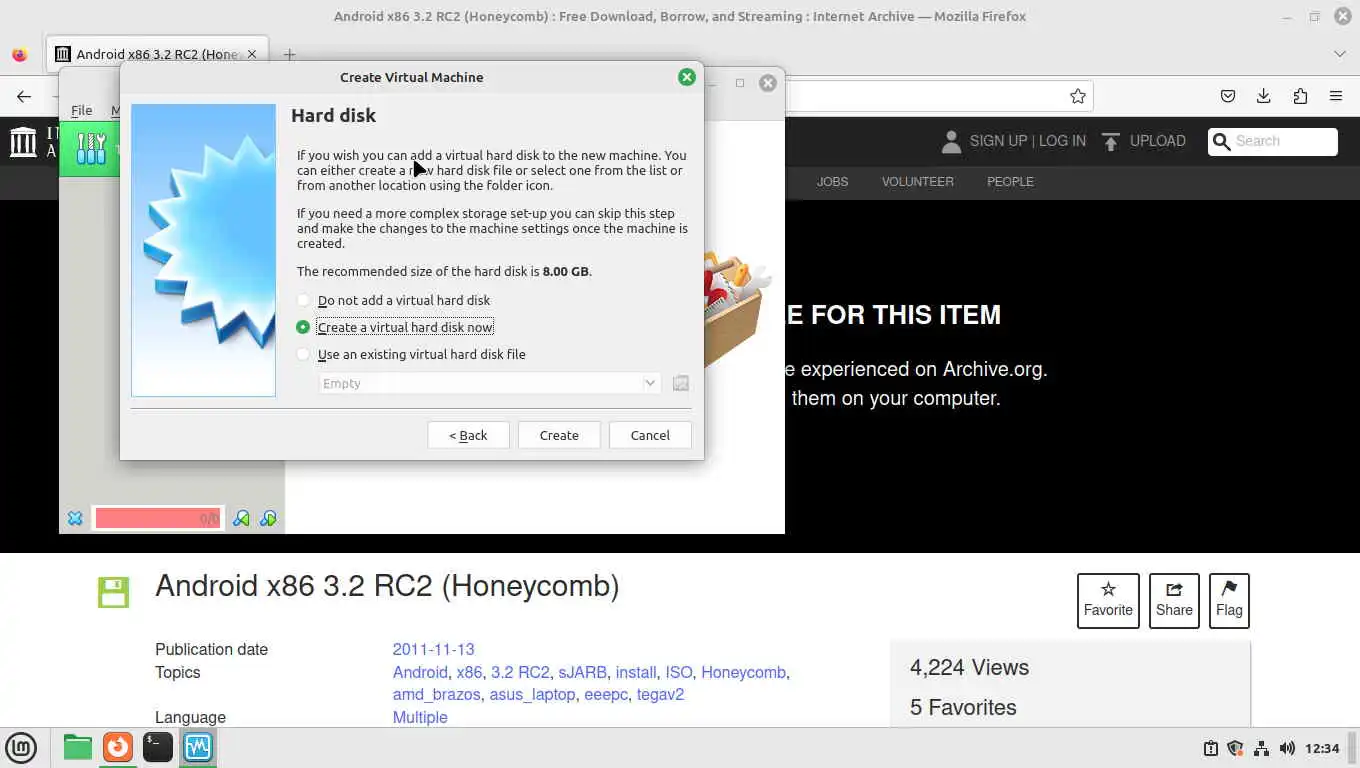Select 'Create a virtual hard disk now'
The width and height of the screenshot is (1360, 768).
click(x=395, y=327)
